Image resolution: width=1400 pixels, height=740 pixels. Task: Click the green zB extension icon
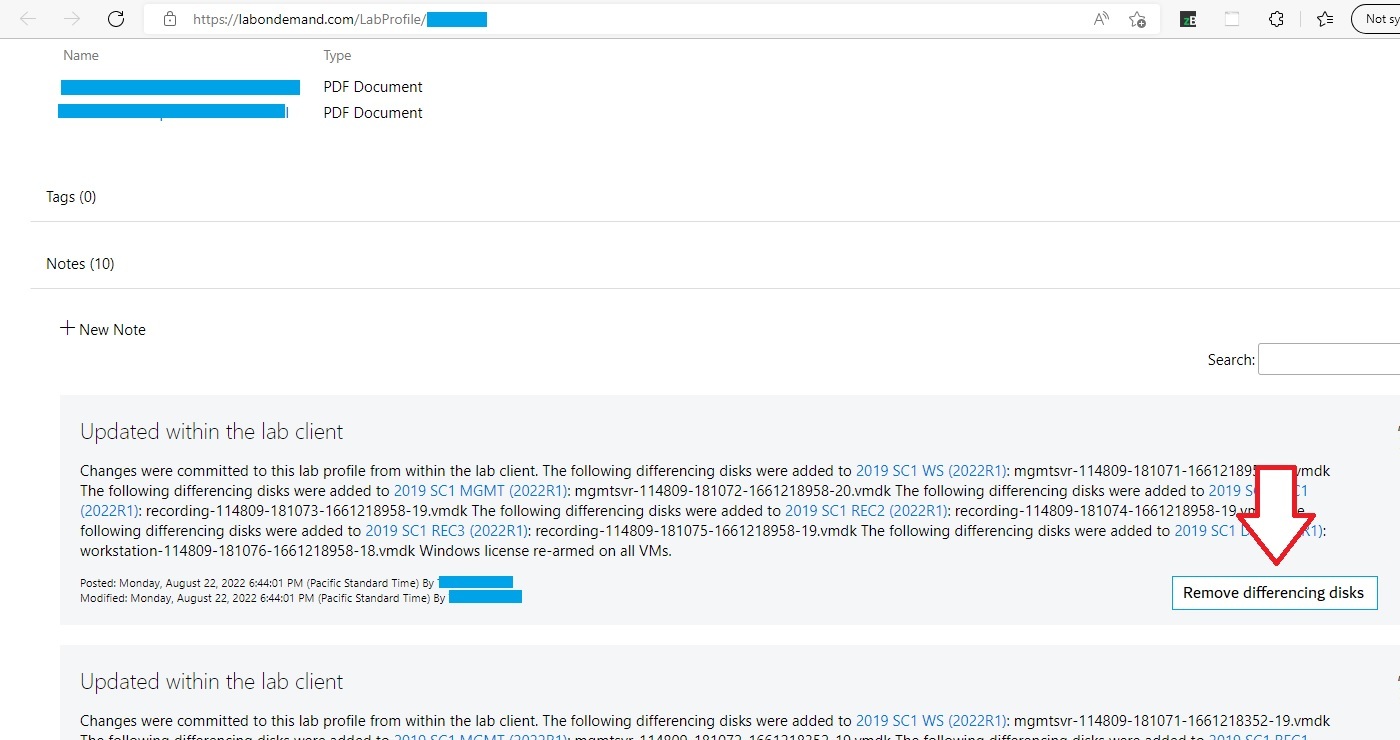[1188, 19]
